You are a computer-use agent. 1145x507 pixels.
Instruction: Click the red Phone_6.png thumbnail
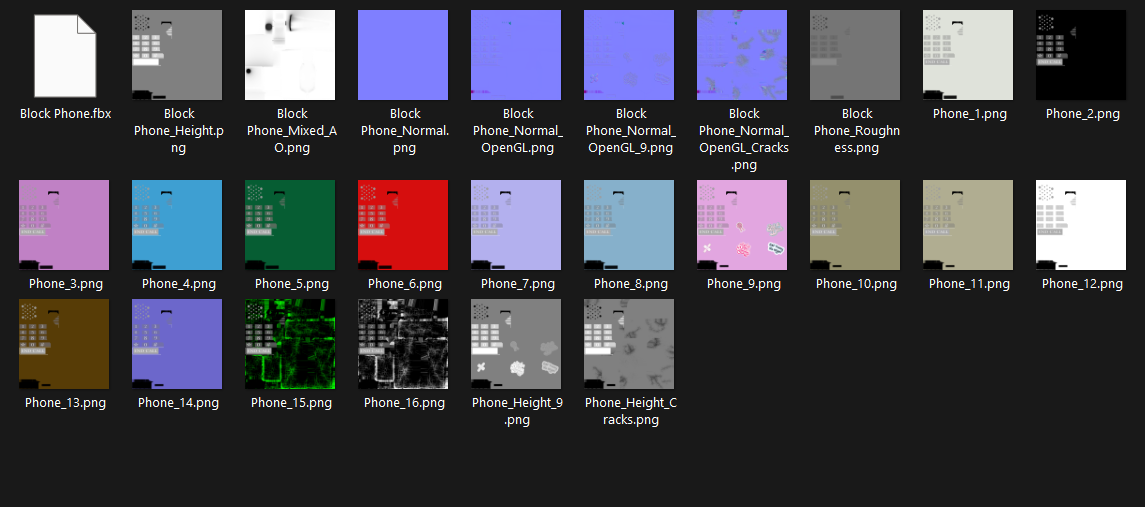403,225
